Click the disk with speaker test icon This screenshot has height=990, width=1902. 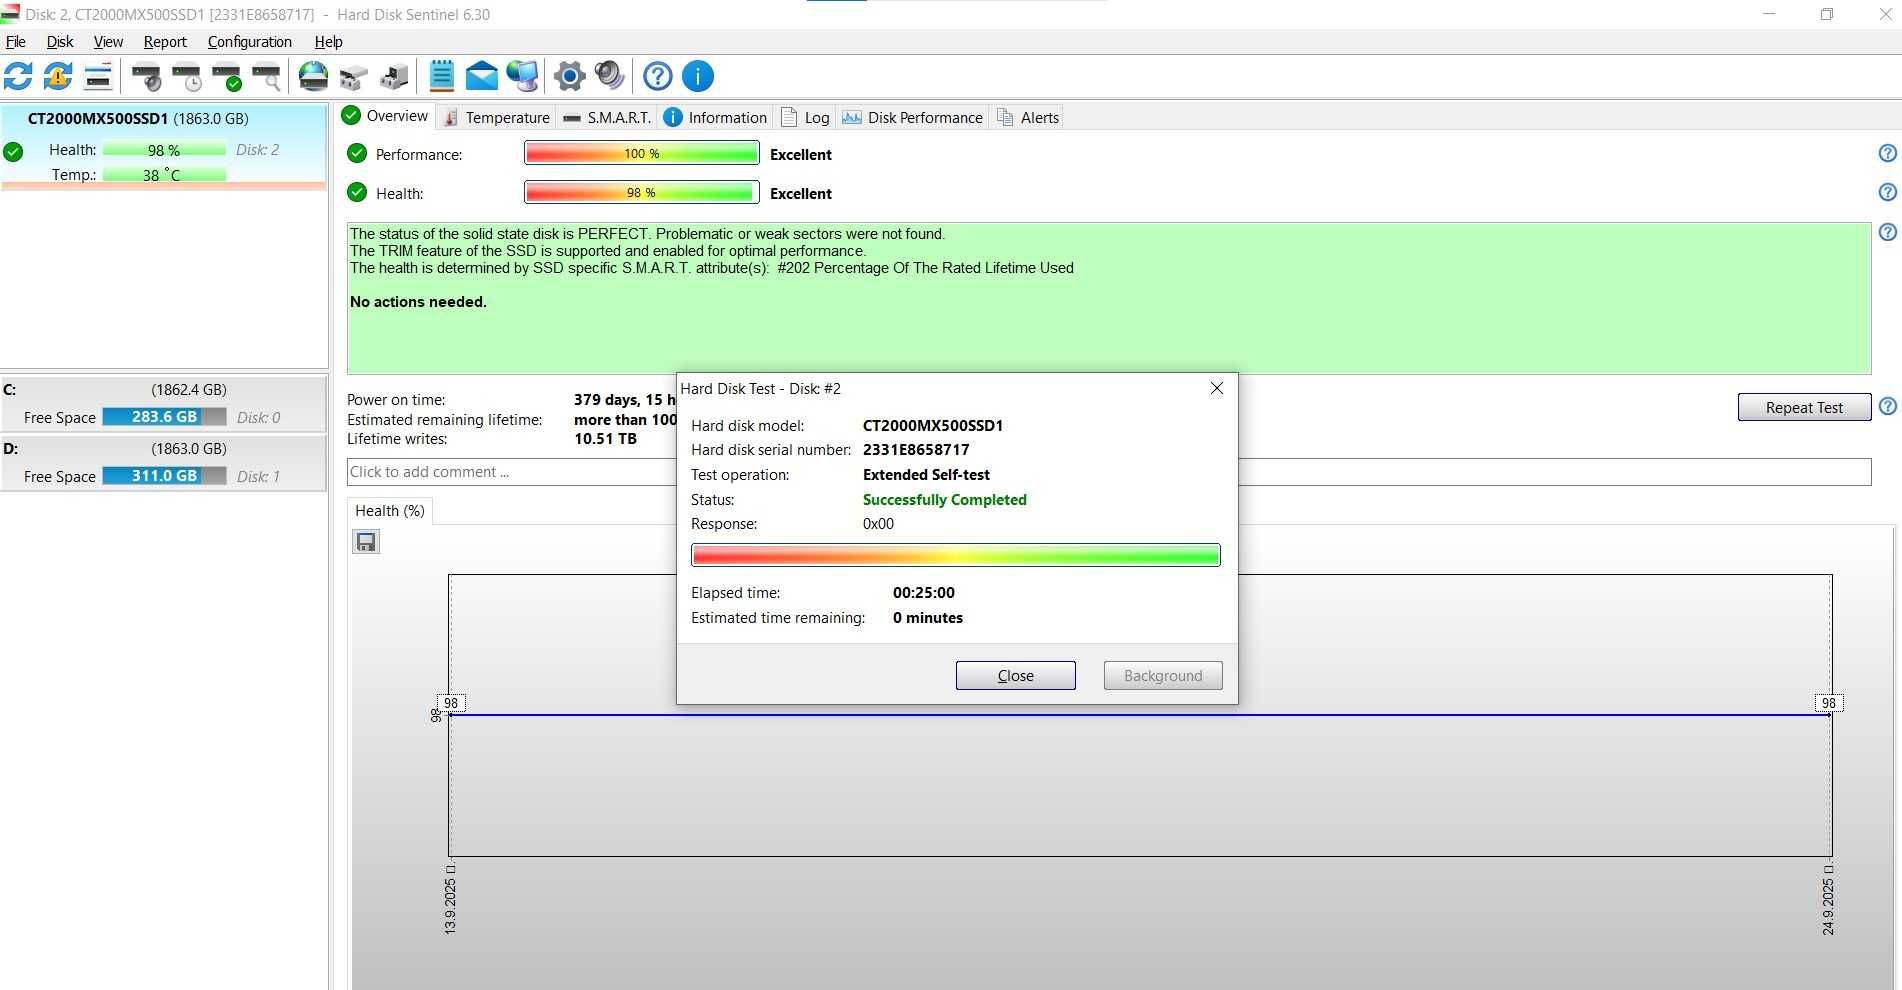pyautogui.click(x=147, y=76)
